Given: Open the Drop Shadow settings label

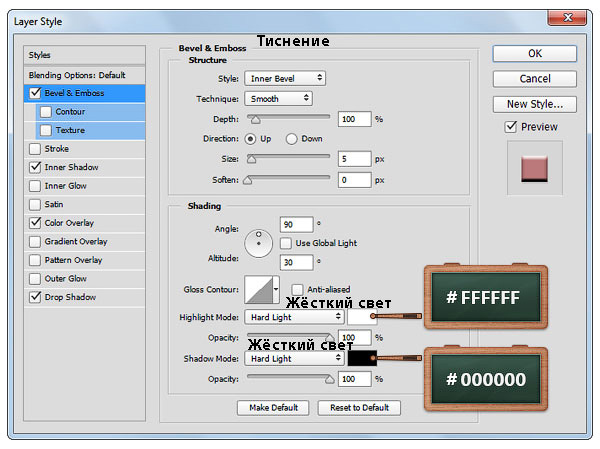Looking at the screenshot, I should pos(70,297).
